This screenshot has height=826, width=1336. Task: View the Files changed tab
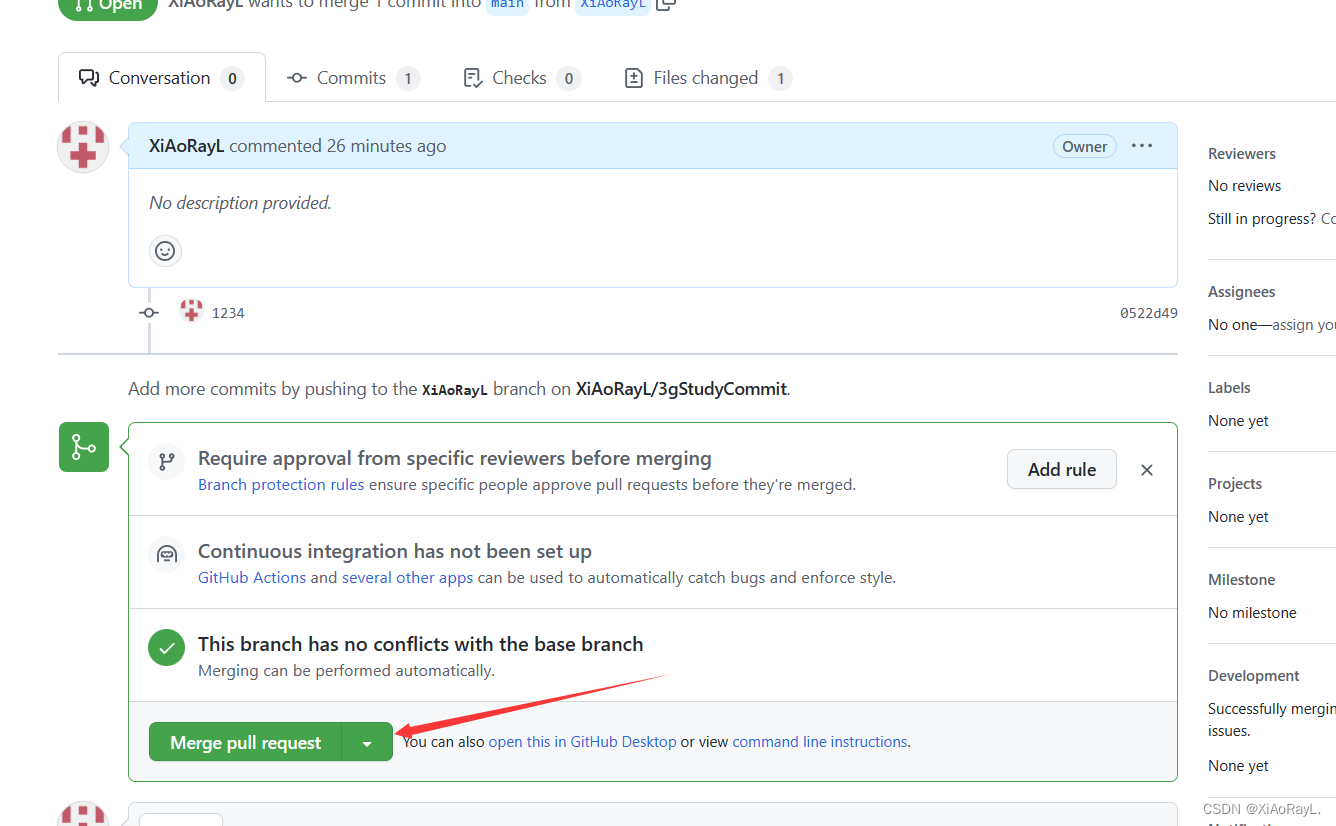click(707, 78)
